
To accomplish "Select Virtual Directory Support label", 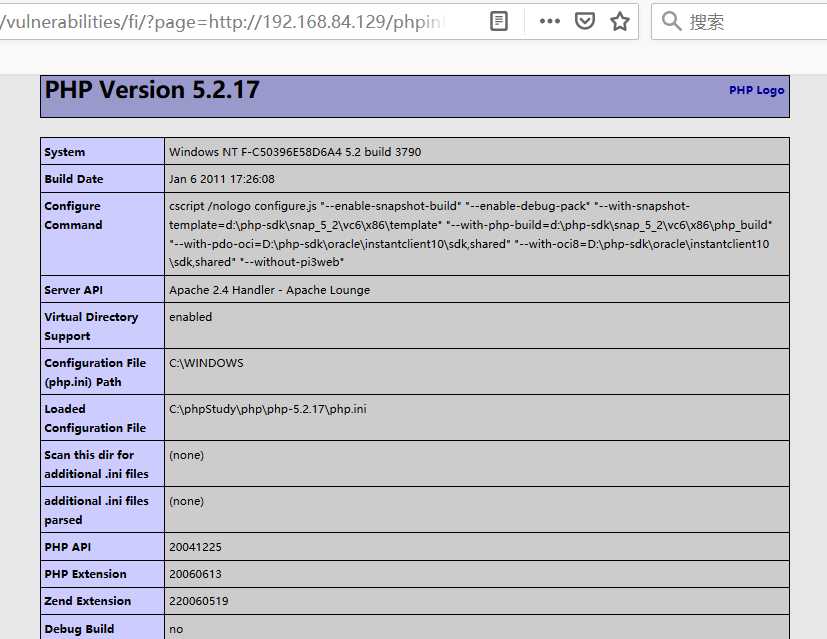I will pyautogui.click(x=91, y=326).
